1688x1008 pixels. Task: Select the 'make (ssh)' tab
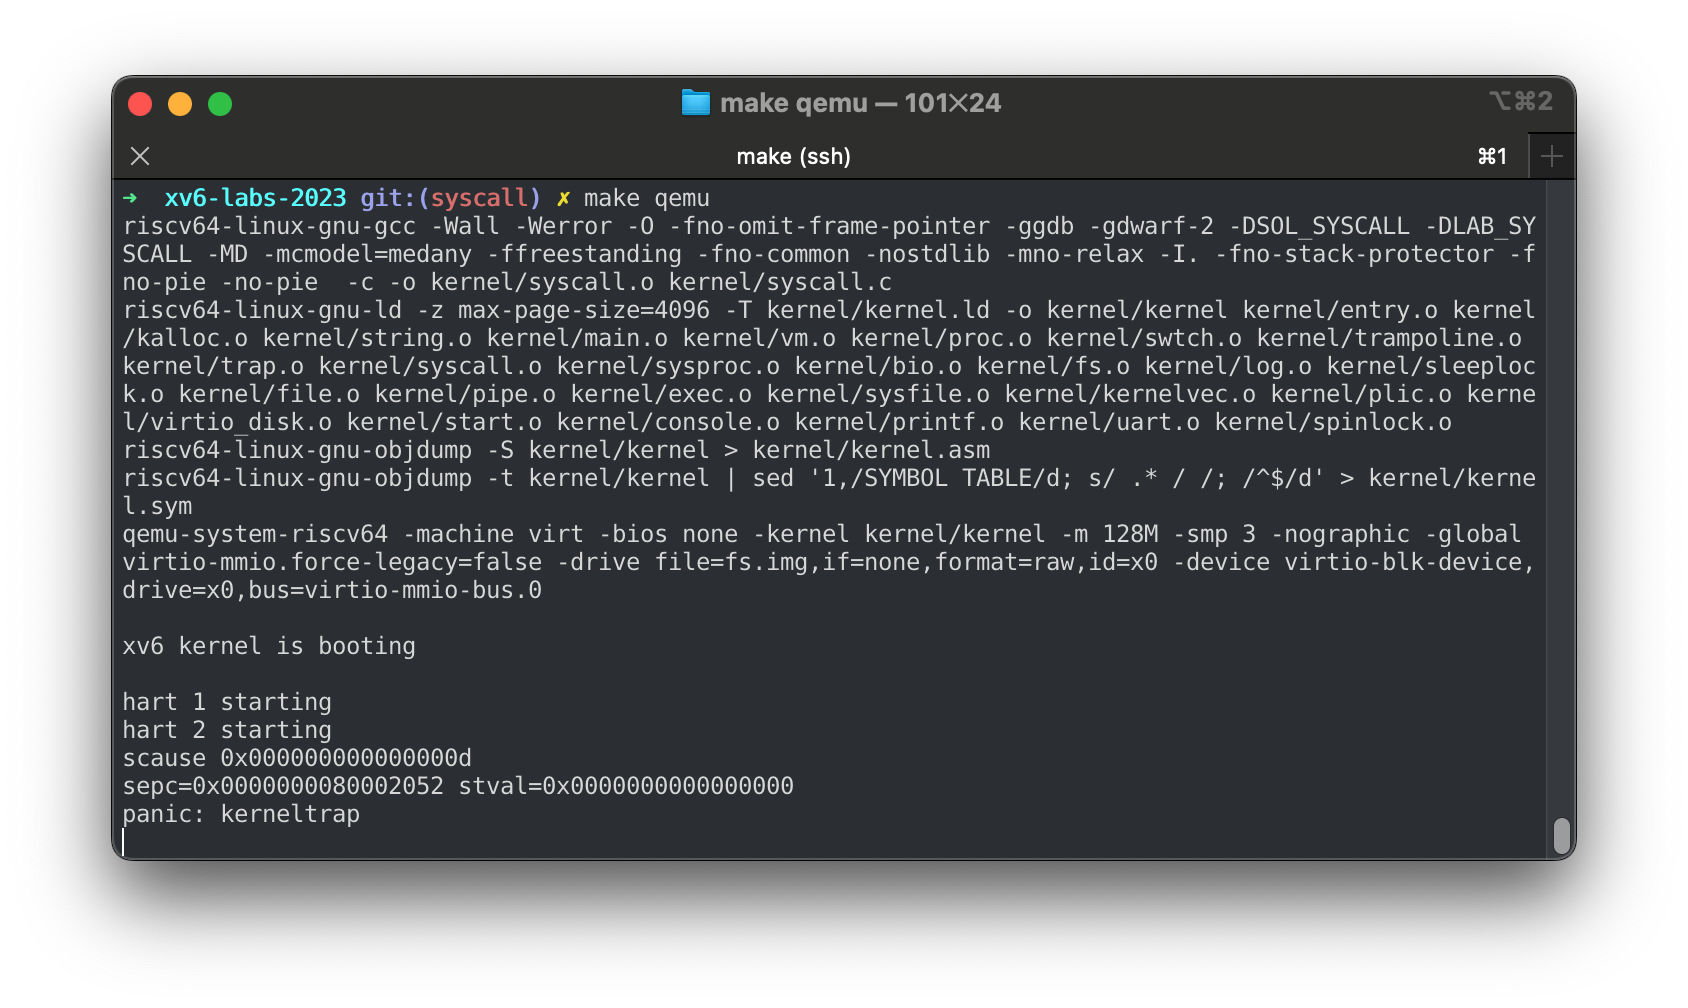[794, 156]
